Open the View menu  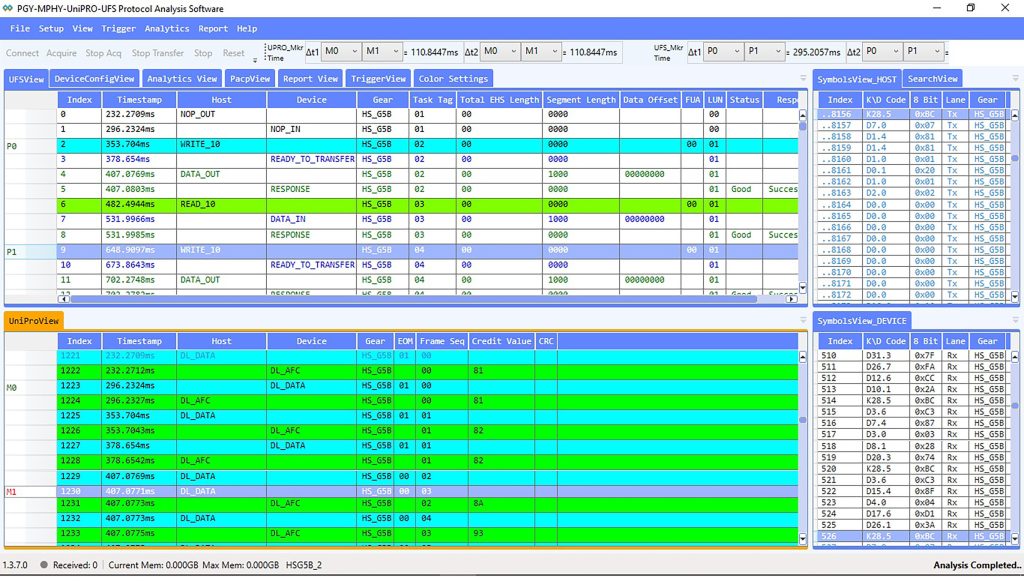click(x=82, y=29)
